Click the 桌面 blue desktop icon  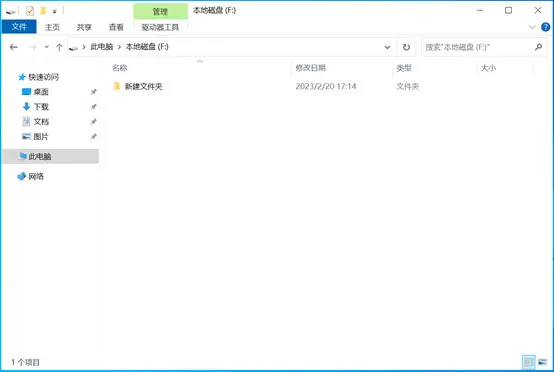coord(26,91)
